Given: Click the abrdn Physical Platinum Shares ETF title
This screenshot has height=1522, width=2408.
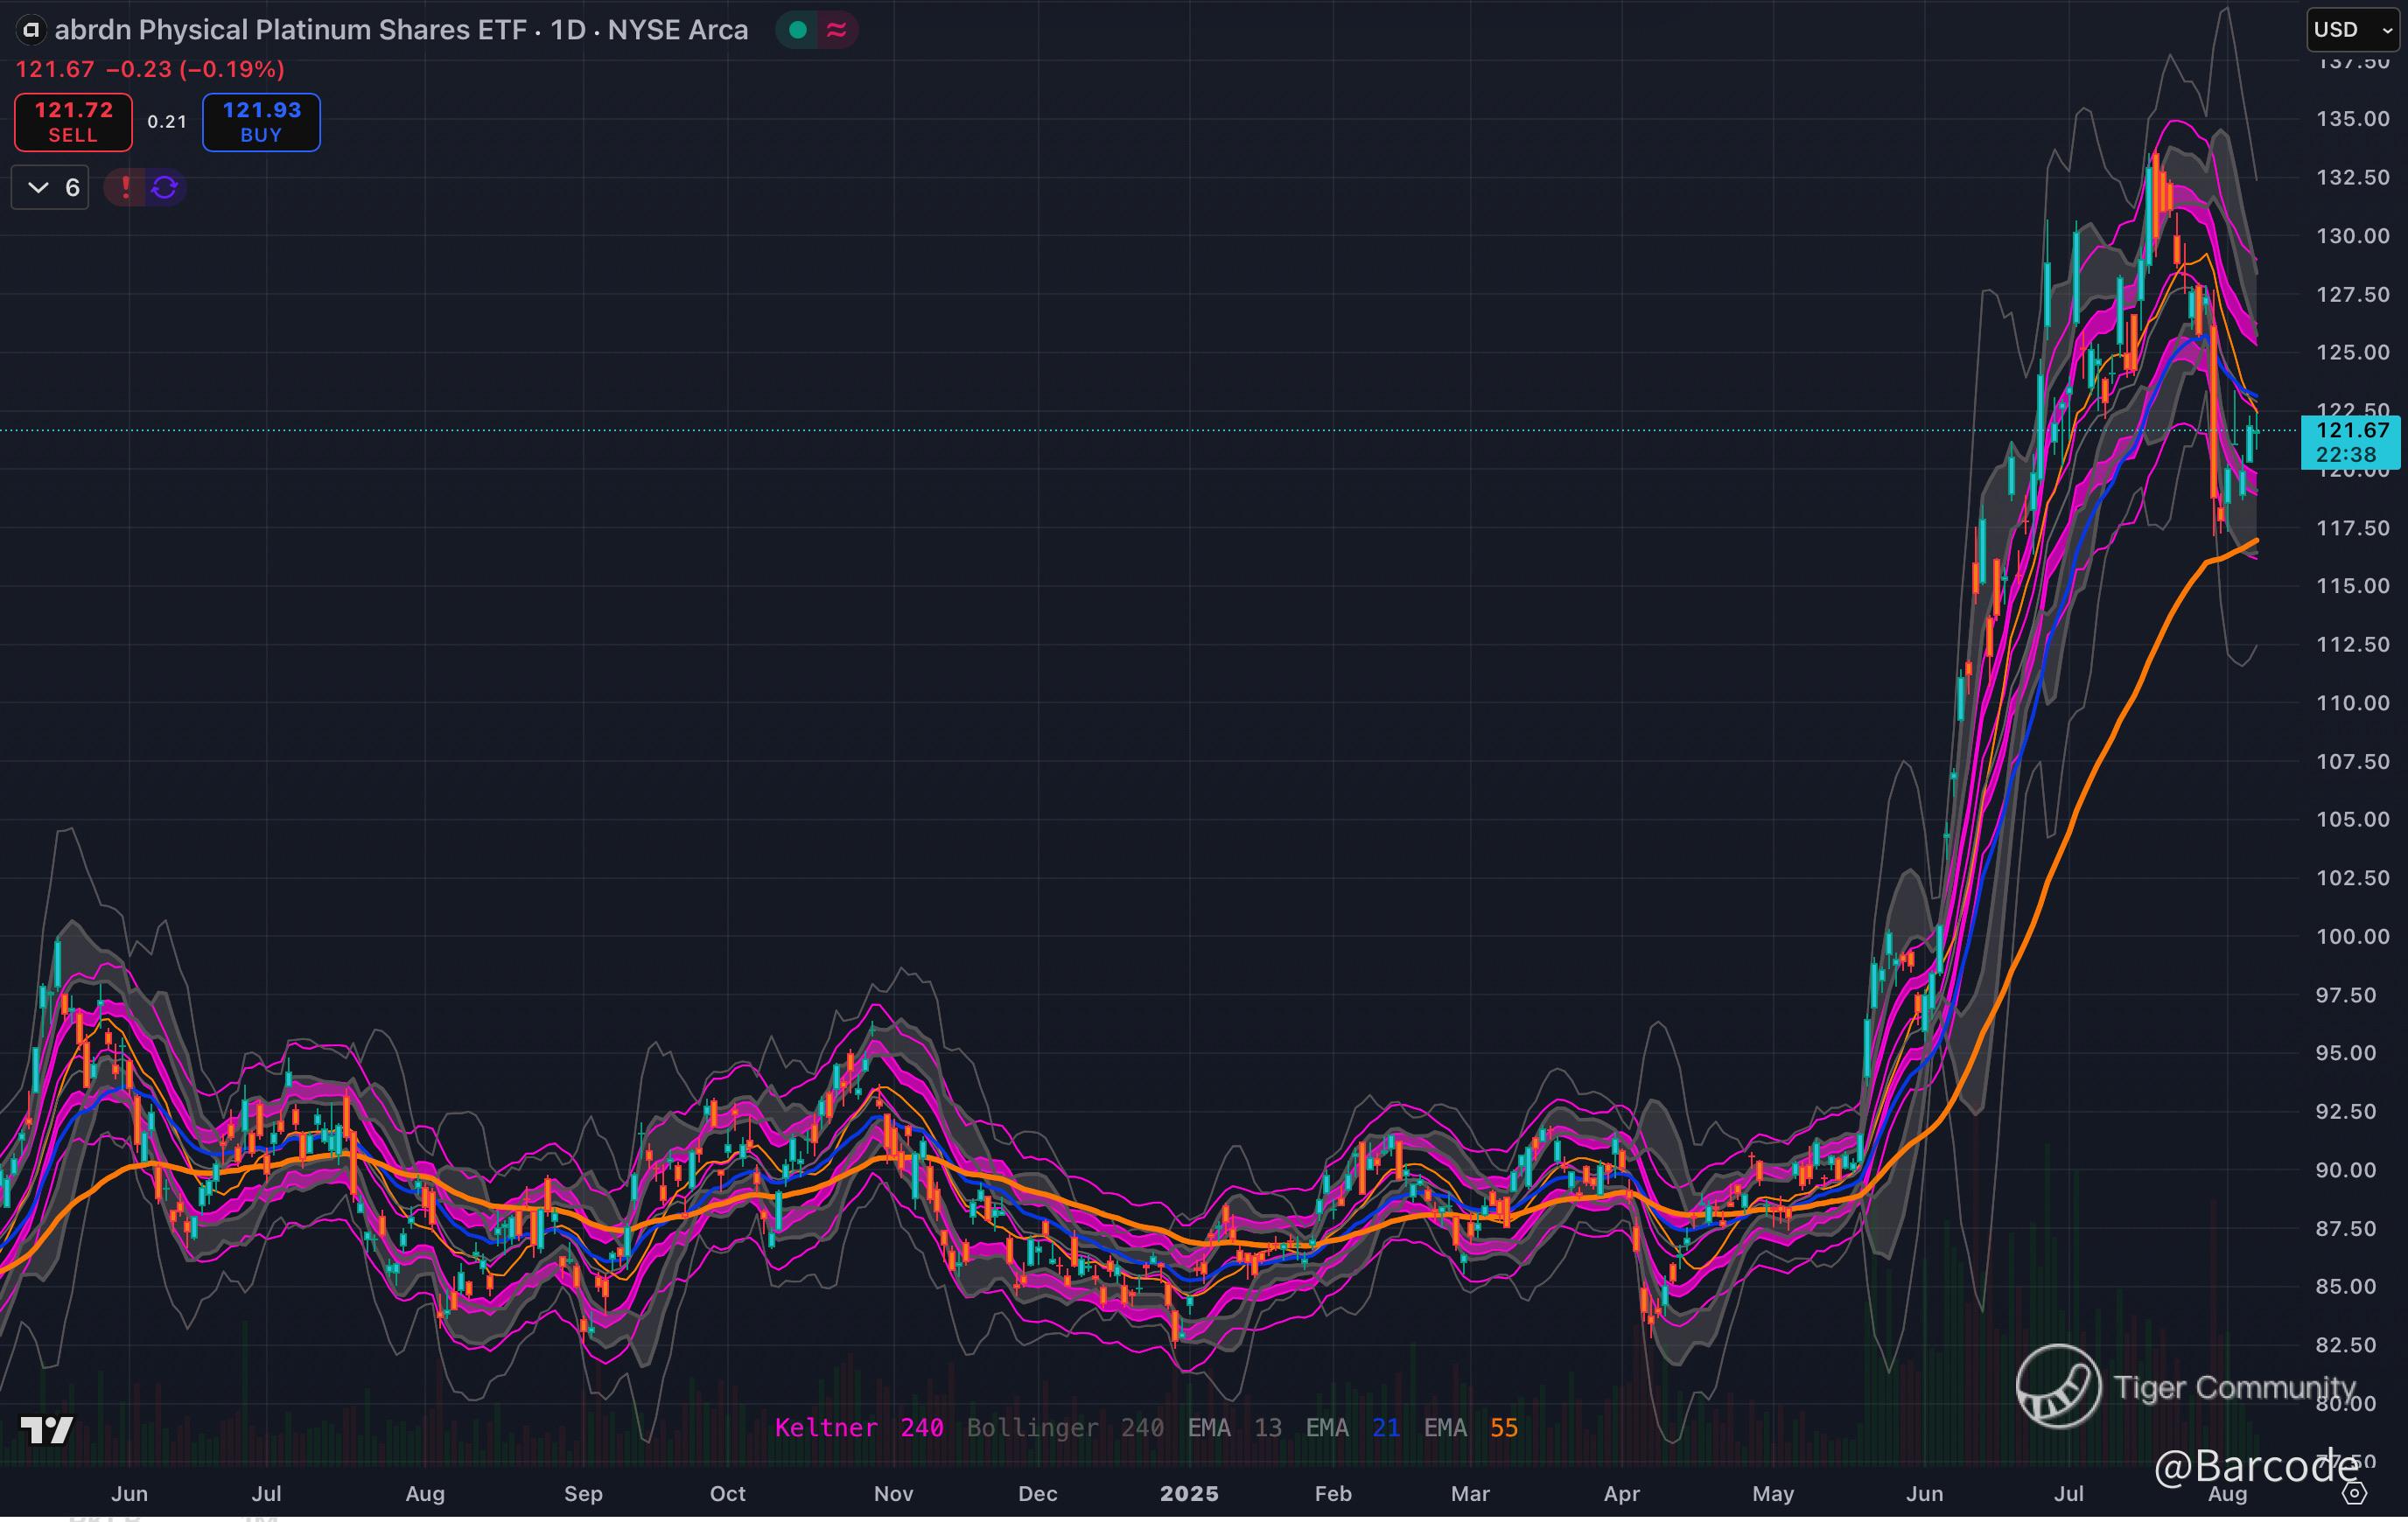Looking at the screenshot, I should click(x=290, y=30).
